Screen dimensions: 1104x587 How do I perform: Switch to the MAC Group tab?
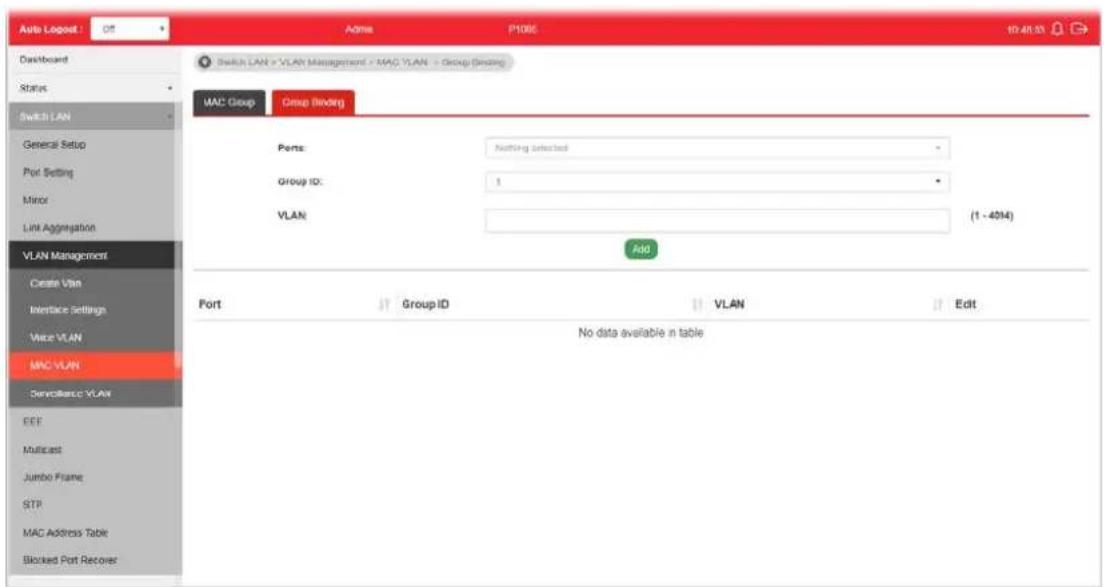229,103
